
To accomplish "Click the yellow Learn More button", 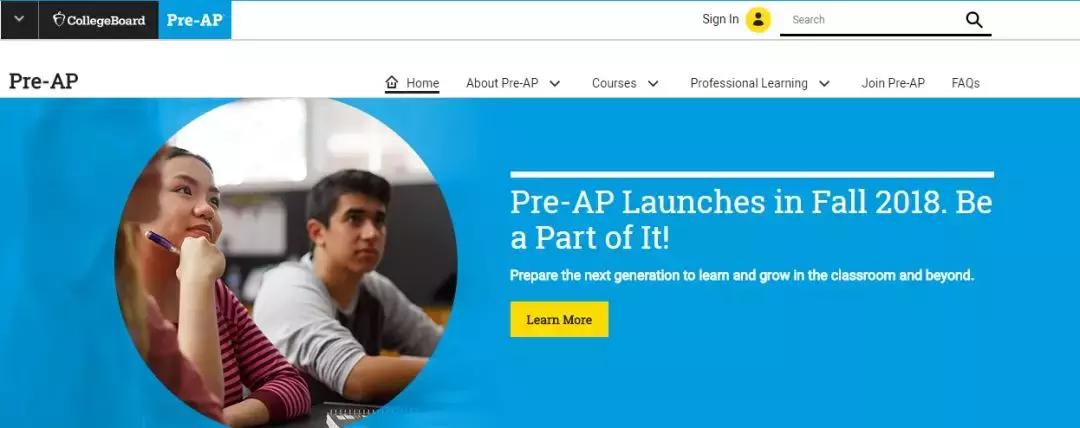I will click(x=559, y=319).
